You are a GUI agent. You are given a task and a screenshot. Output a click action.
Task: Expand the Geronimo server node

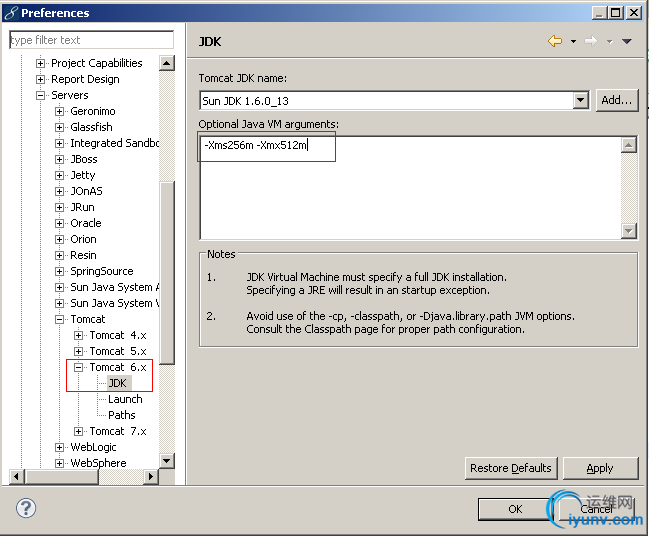tap(59, 111)
